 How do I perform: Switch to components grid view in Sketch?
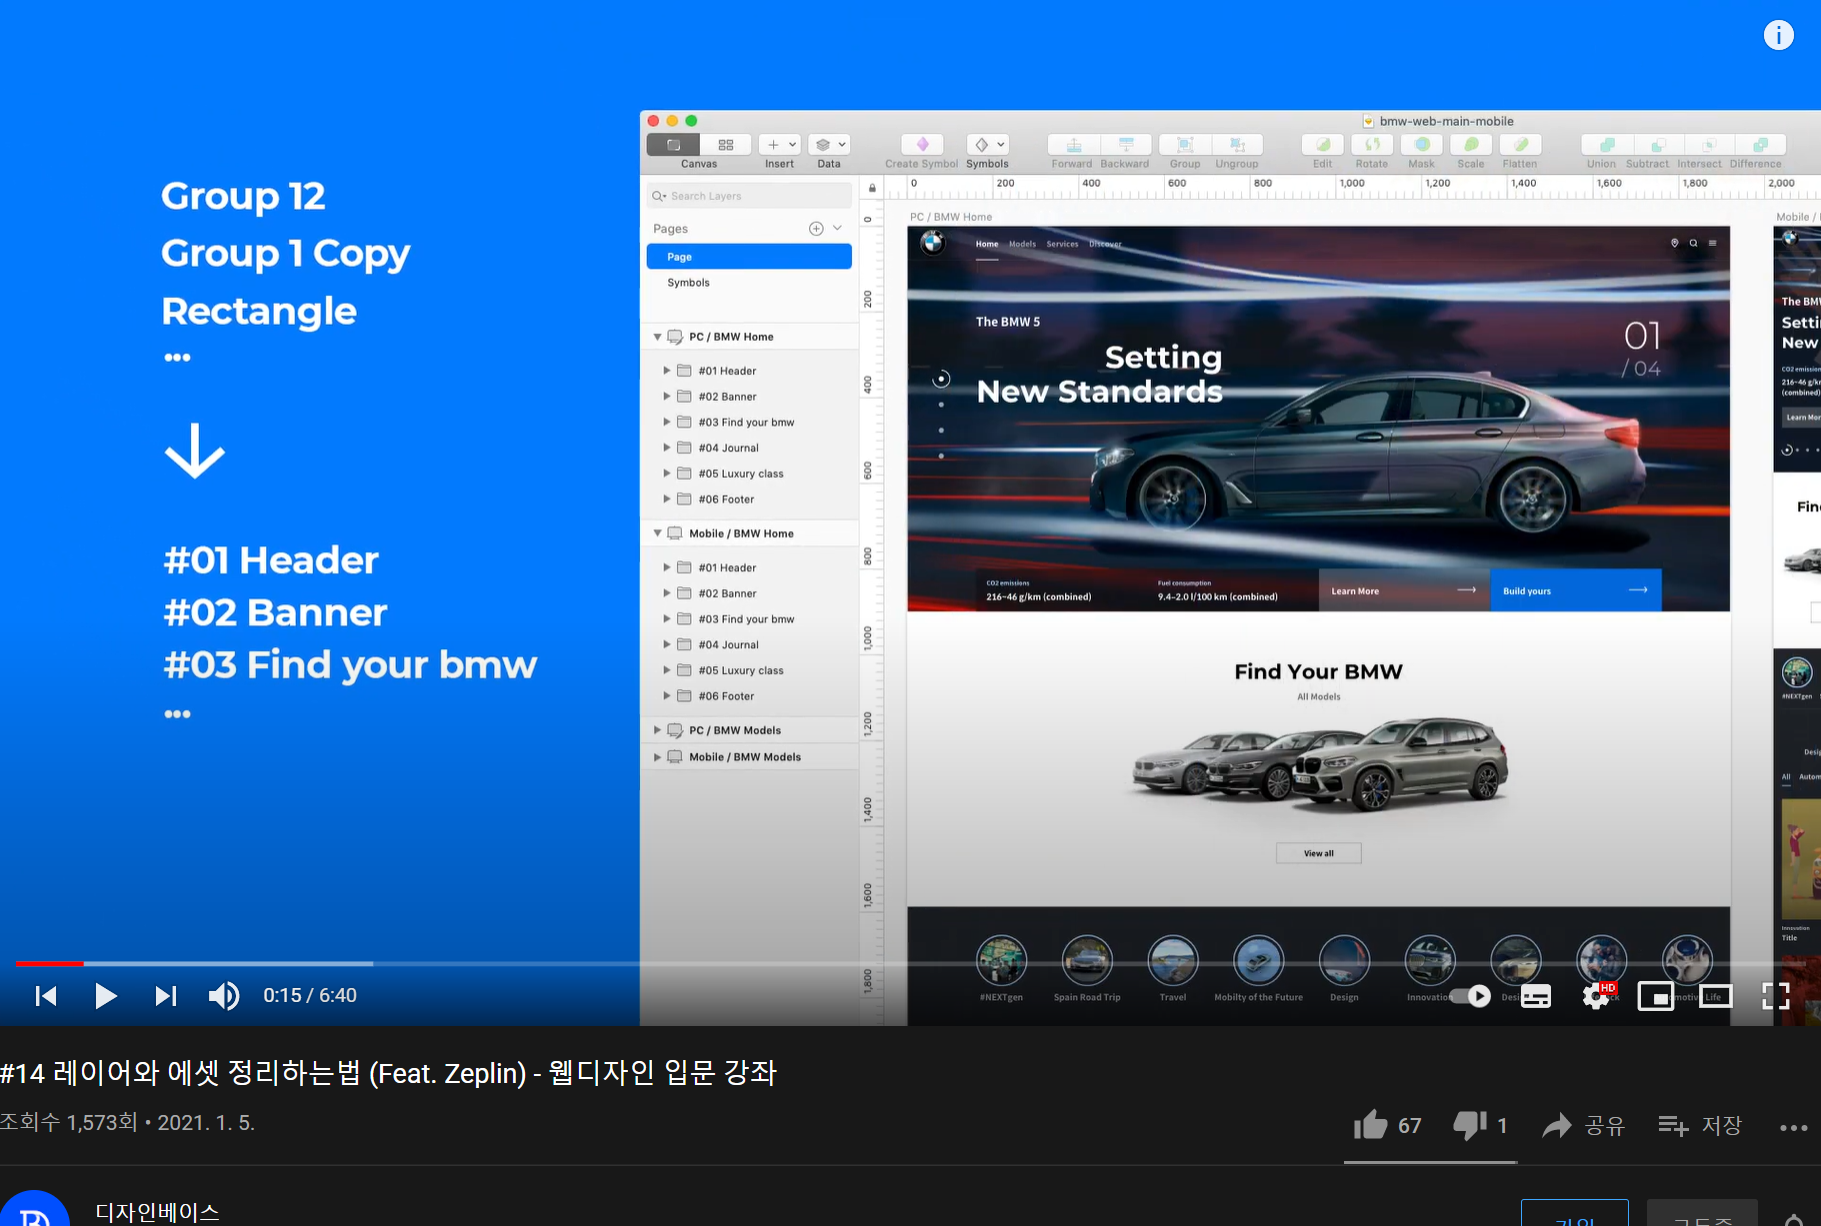pyautogui.click(x=726, y=145)
